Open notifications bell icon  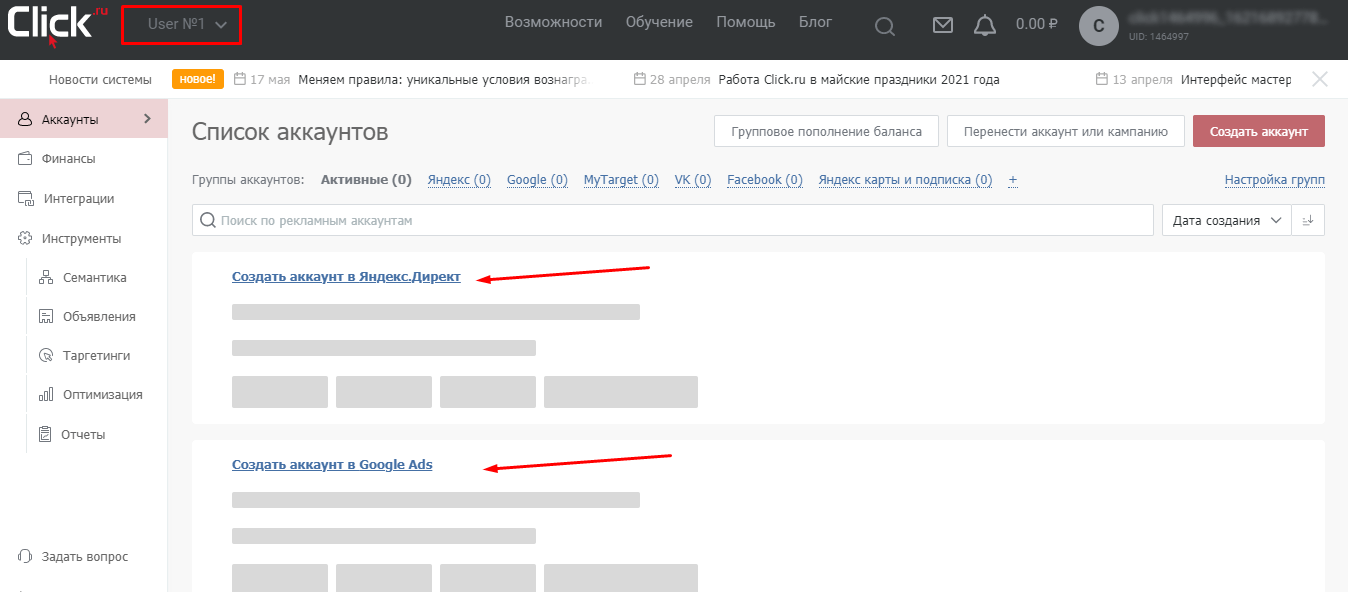(x=985, y=26)
